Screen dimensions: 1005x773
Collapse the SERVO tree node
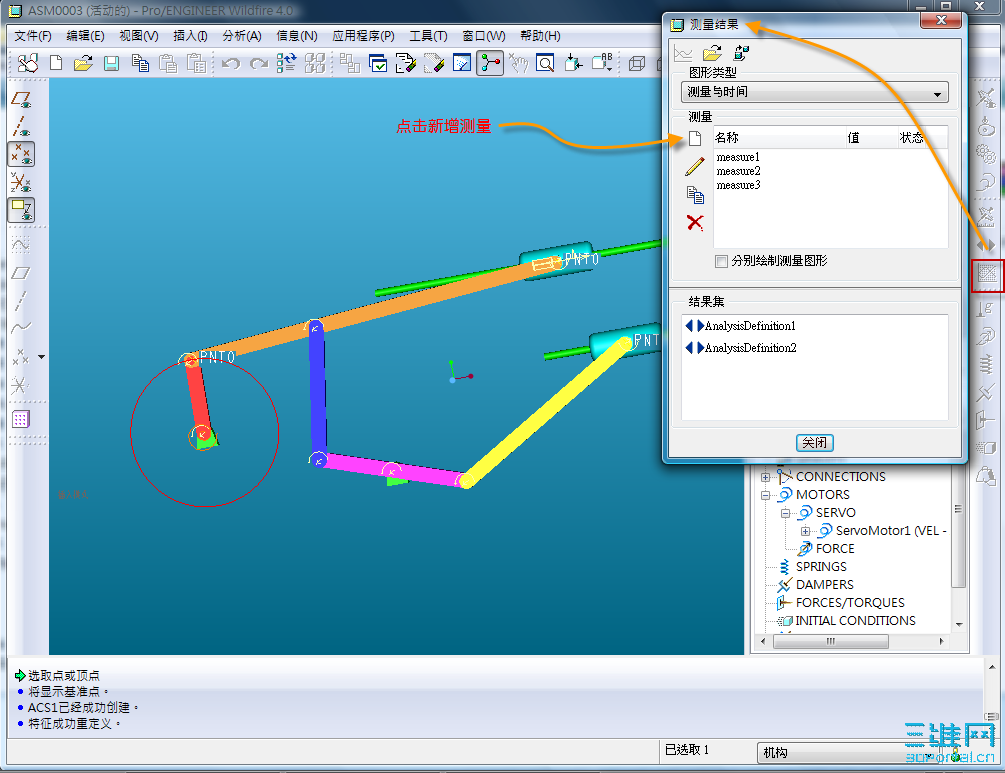pyautogui.click(x=785, y=513)
